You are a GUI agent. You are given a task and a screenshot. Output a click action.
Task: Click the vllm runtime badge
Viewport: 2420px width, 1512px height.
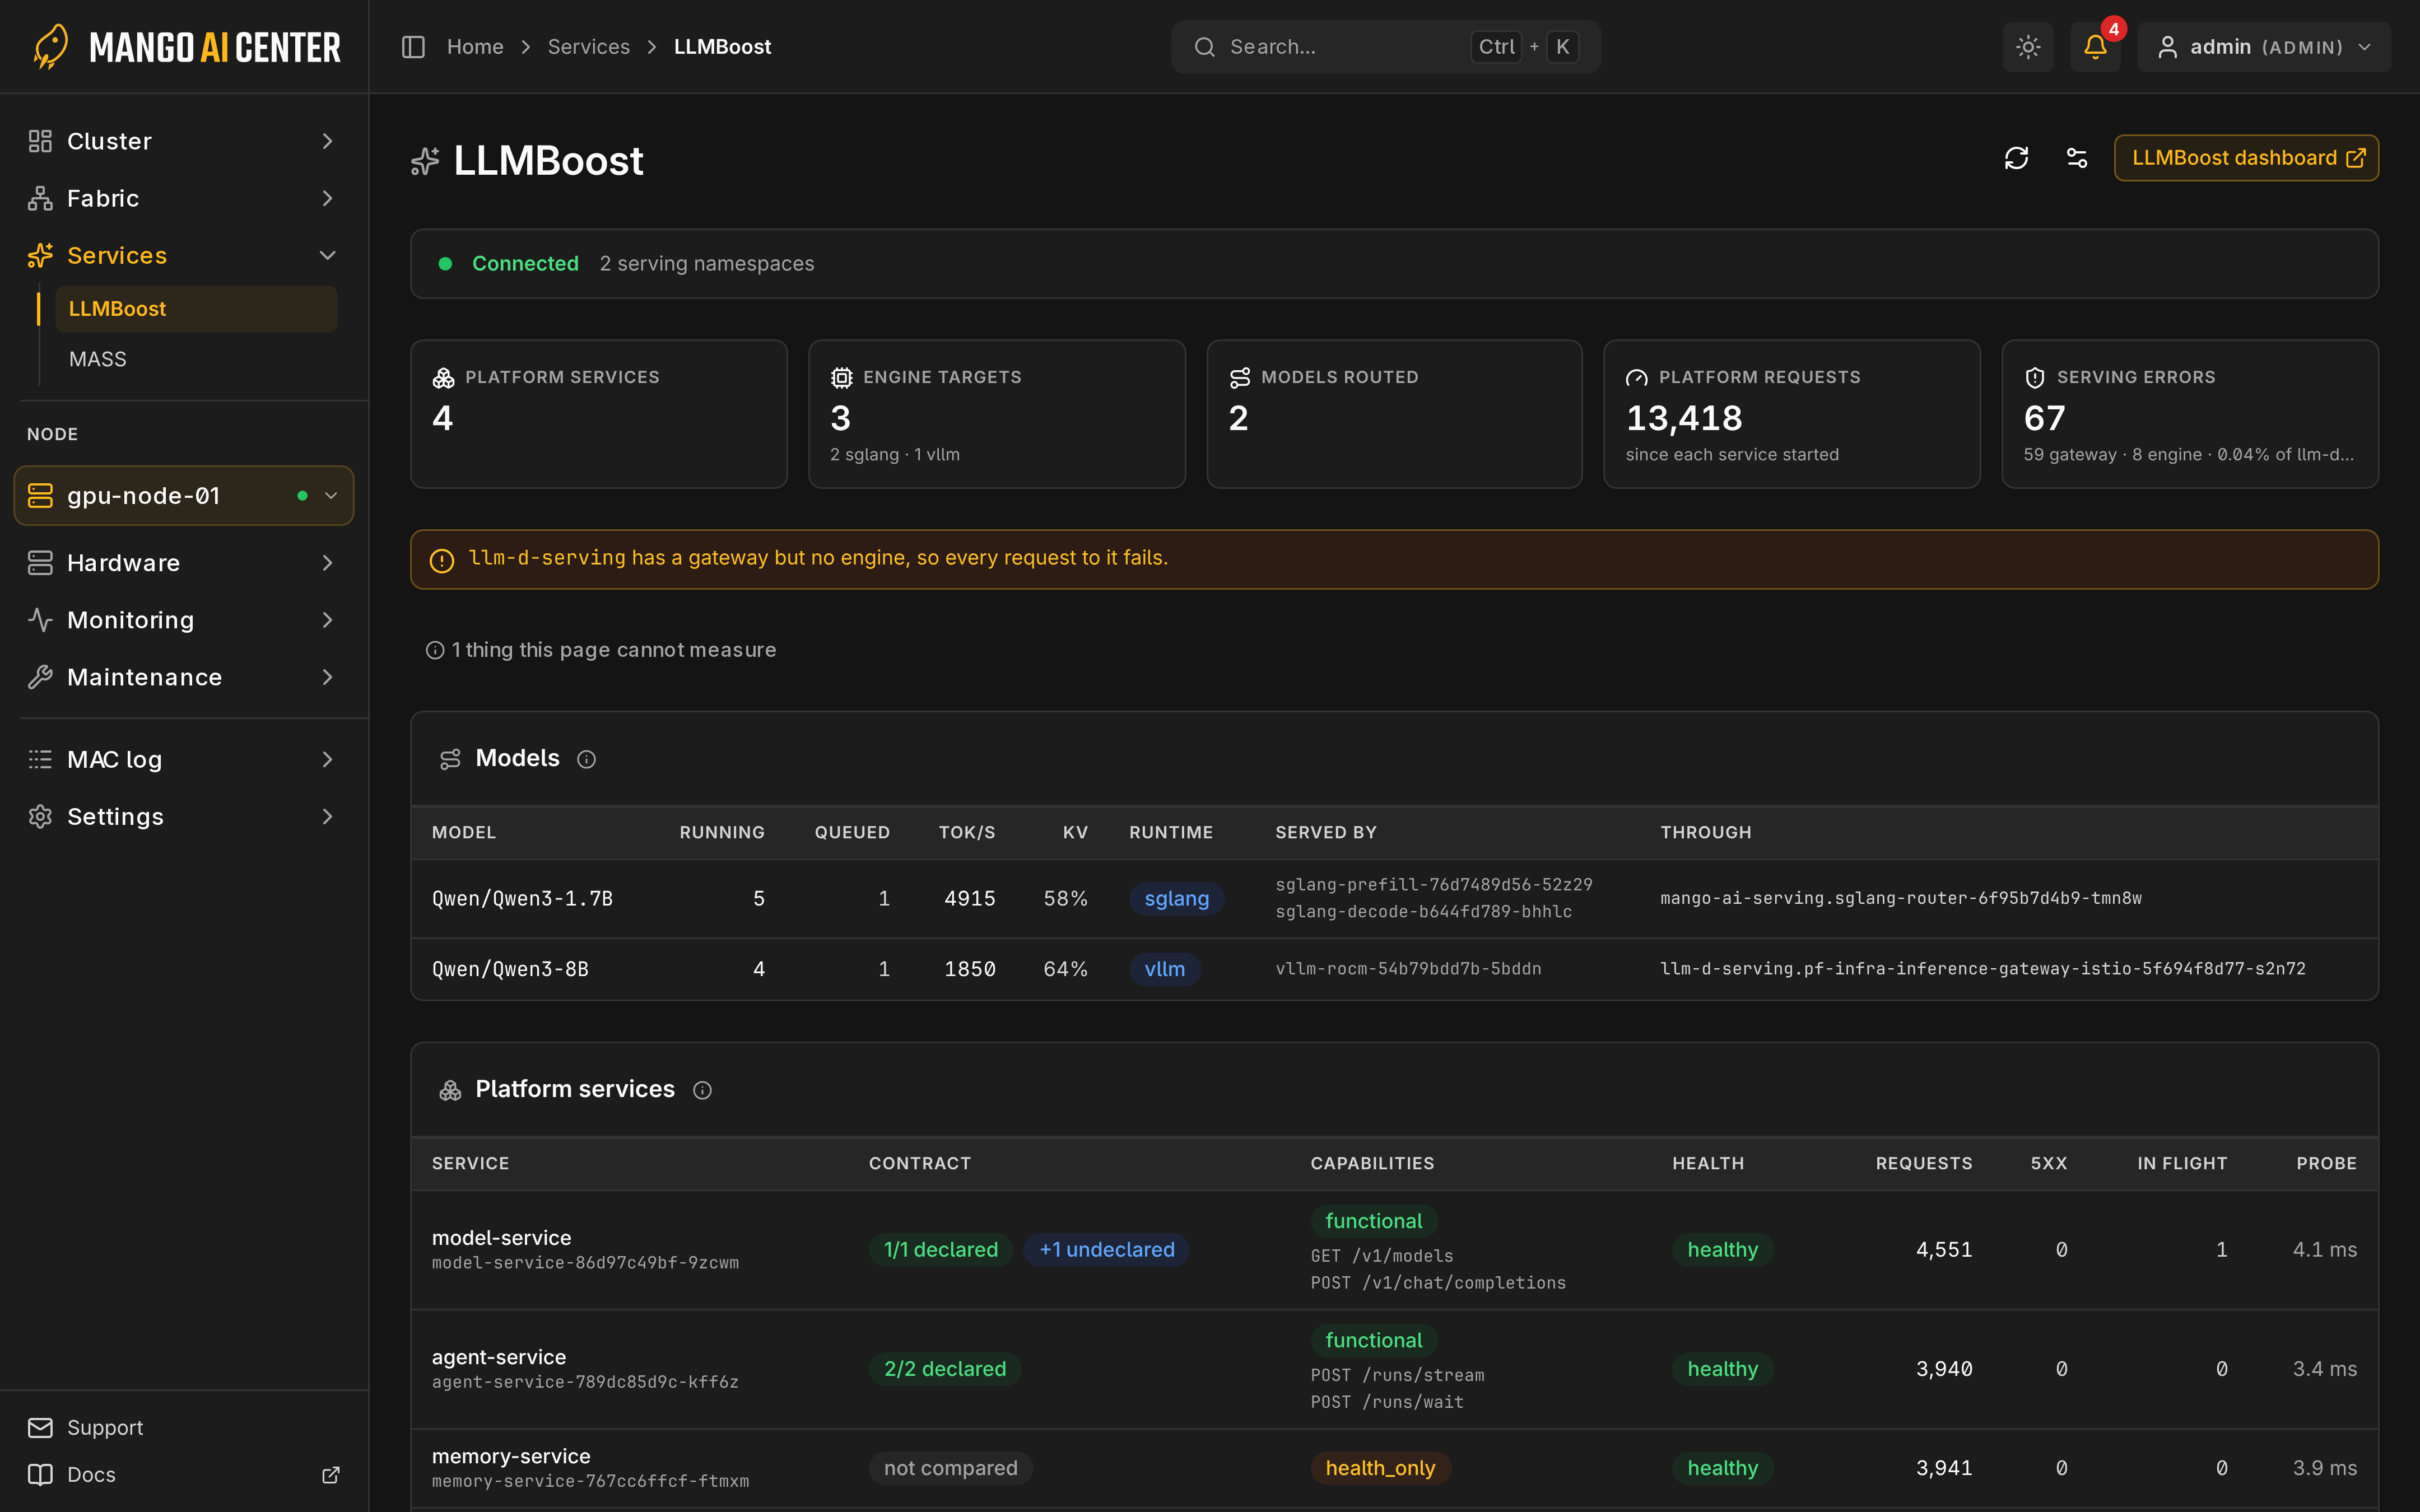(x=1164, y=969)
